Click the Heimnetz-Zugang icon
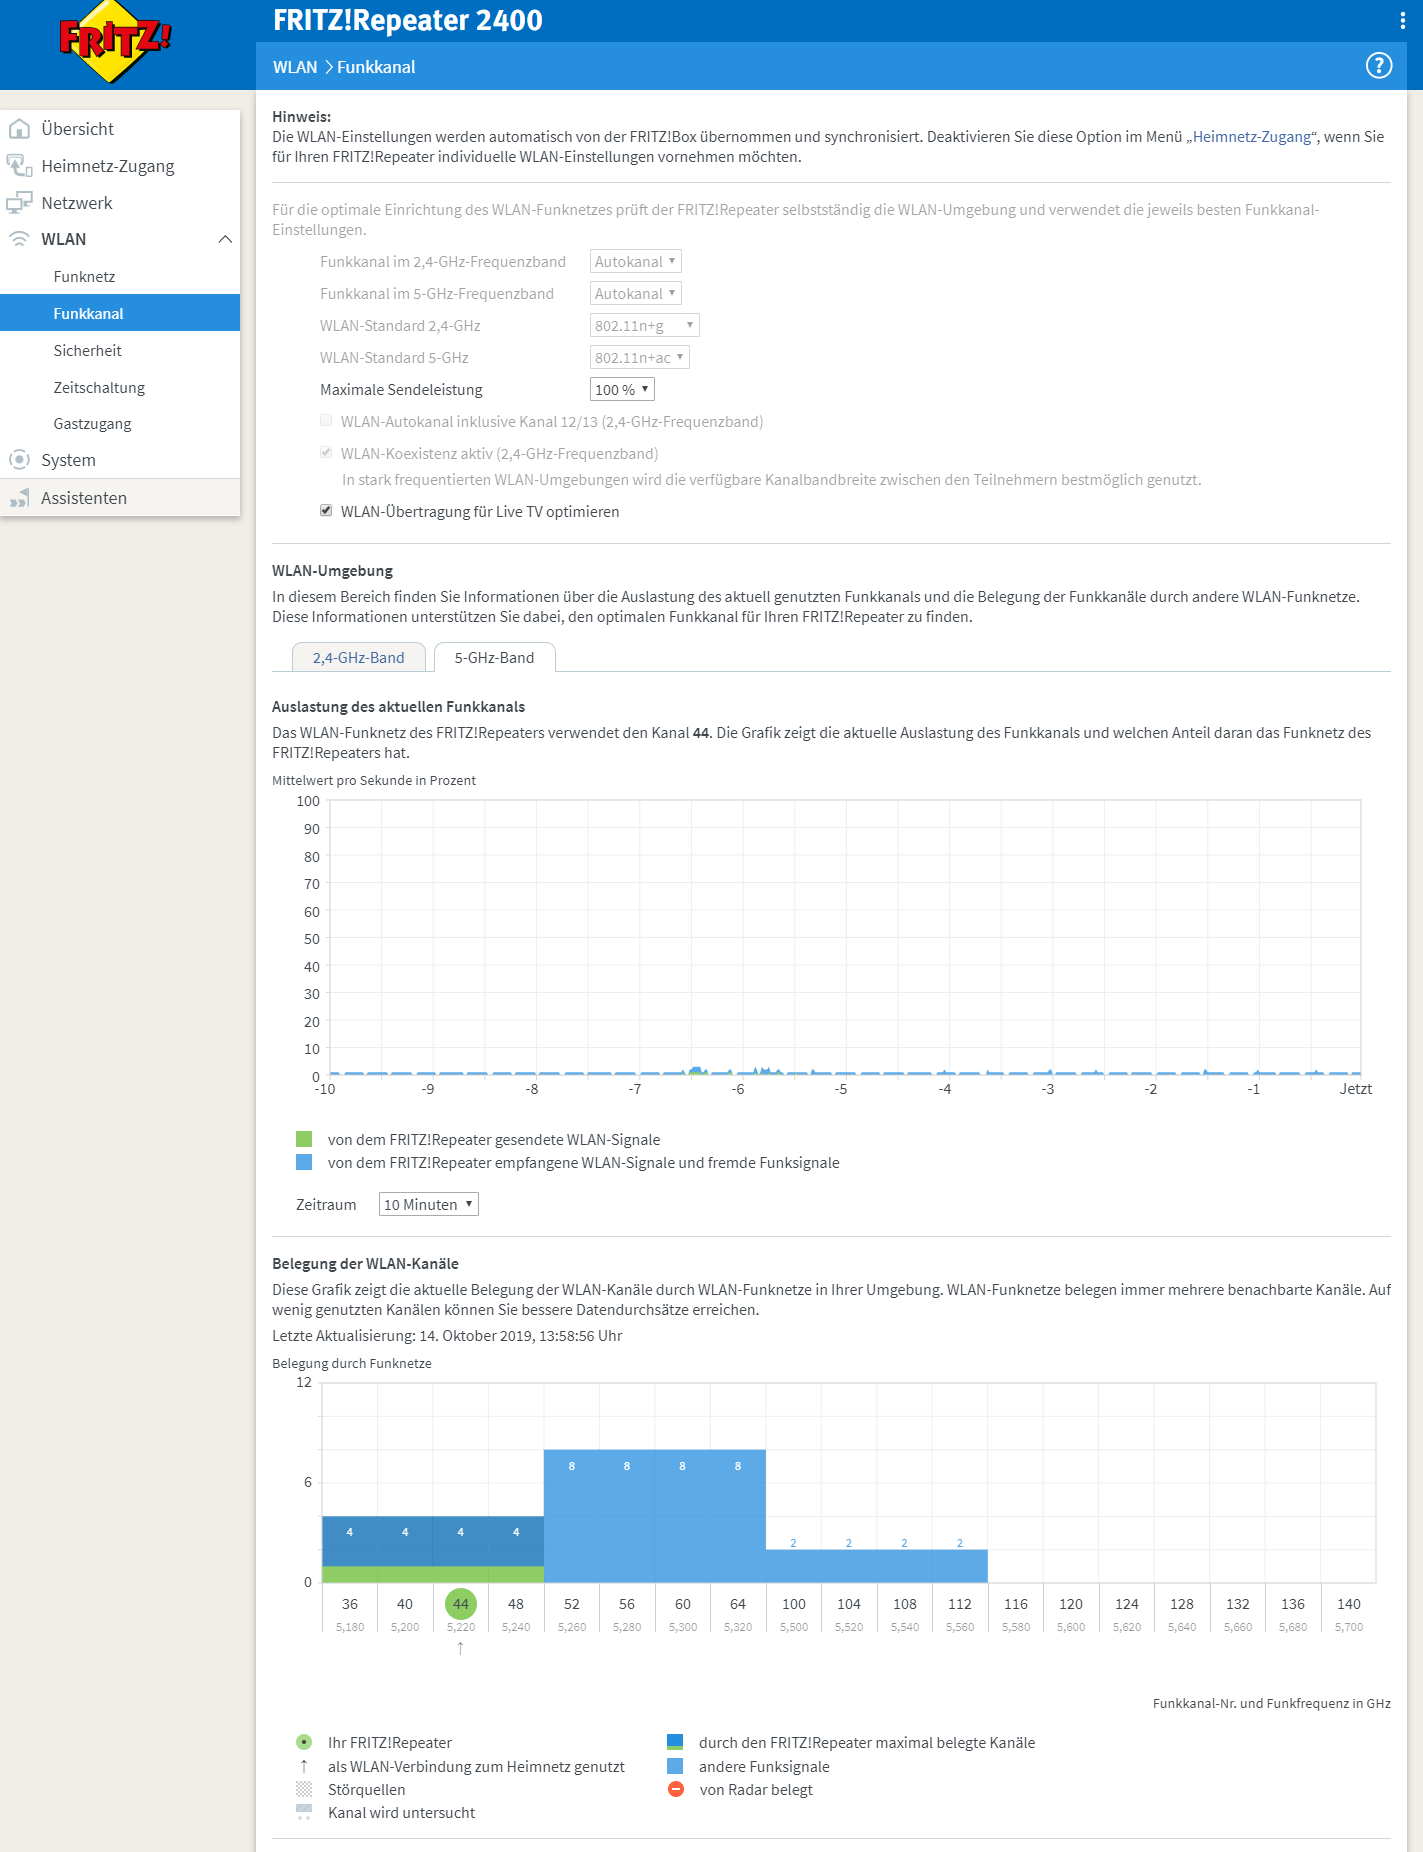The width and height of the screenshot is (1423, 1852). tap(19, 166)
